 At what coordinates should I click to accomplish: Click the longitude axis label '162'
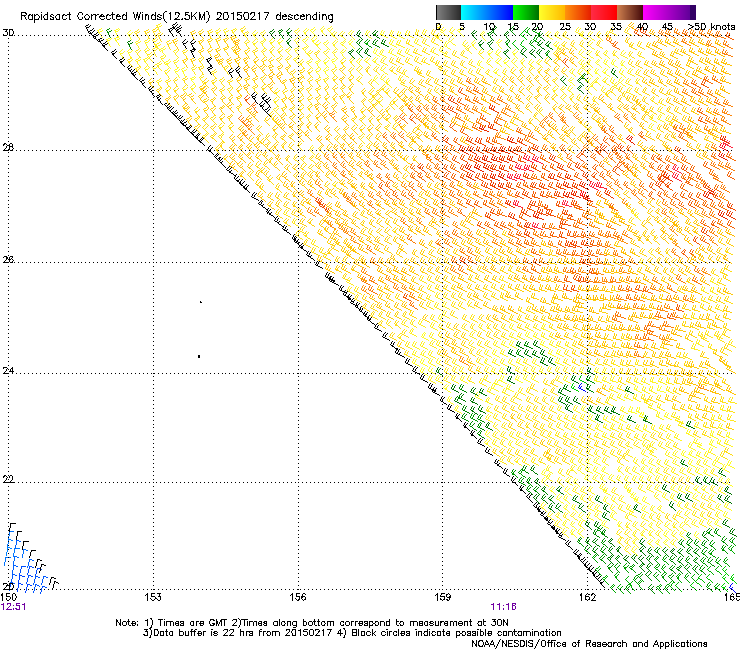(x=587, y=597)
